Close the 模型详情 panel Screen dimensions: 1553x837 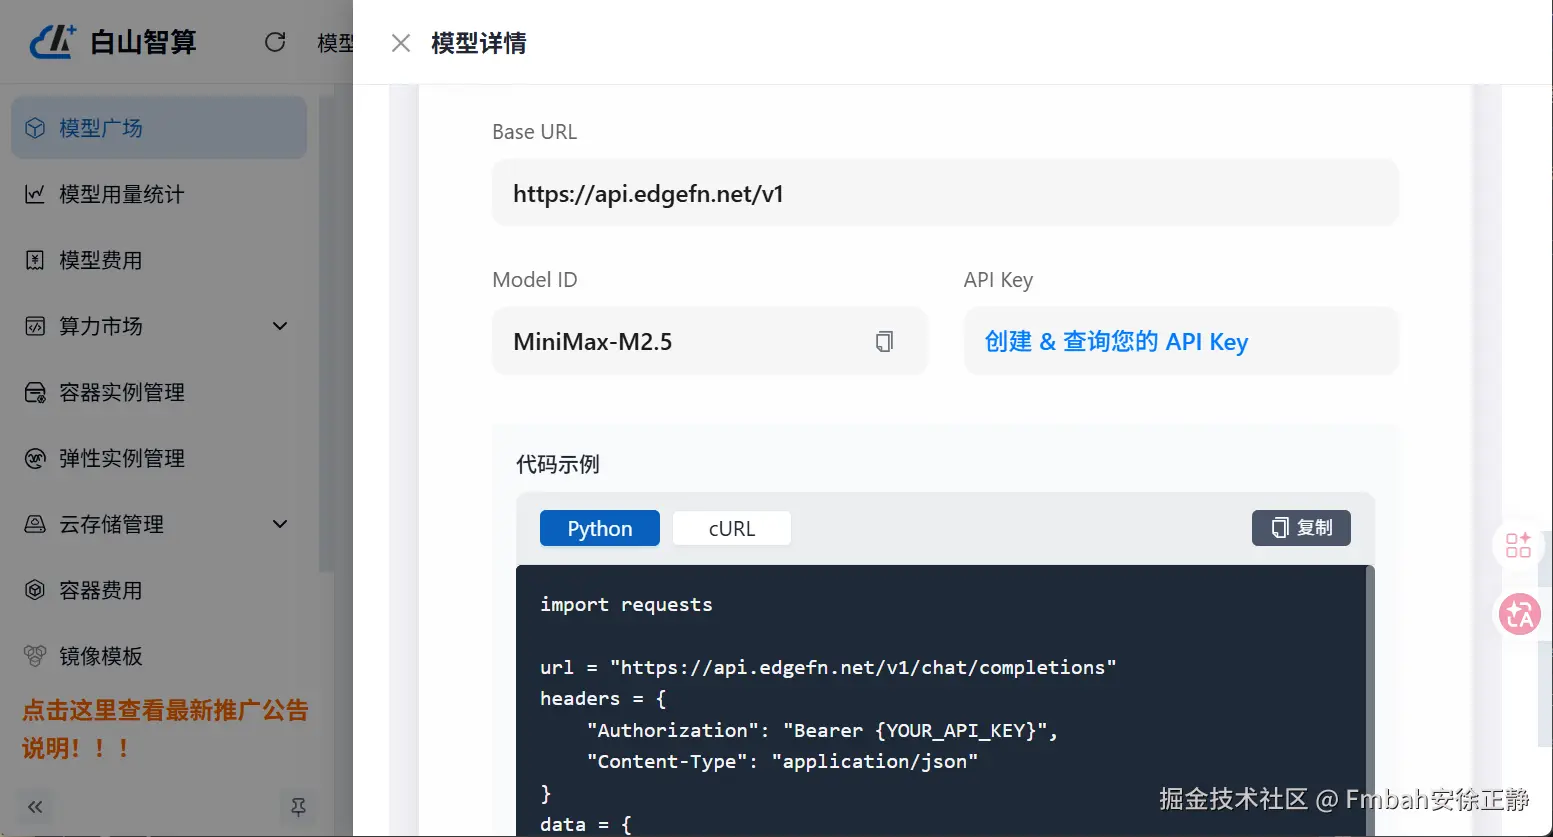click(400, 43)
